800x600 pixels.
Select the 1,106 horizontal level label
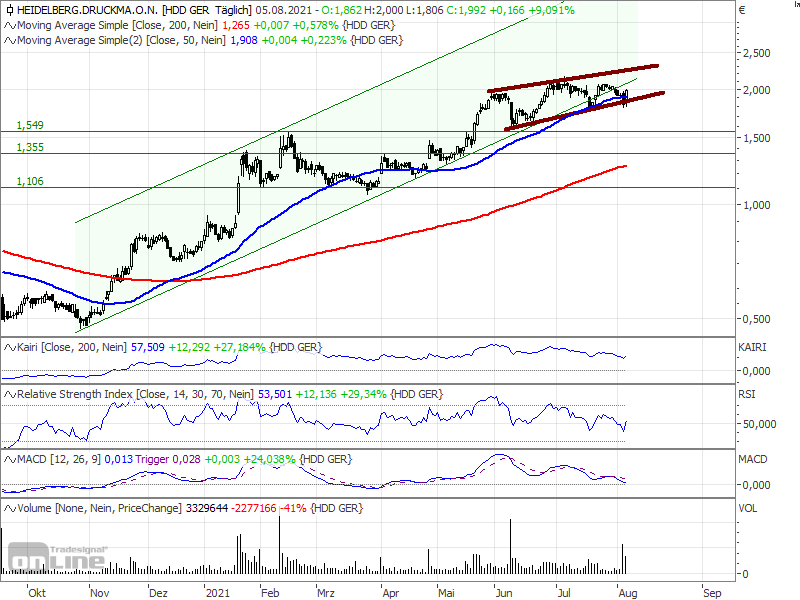tap(29, 181)
